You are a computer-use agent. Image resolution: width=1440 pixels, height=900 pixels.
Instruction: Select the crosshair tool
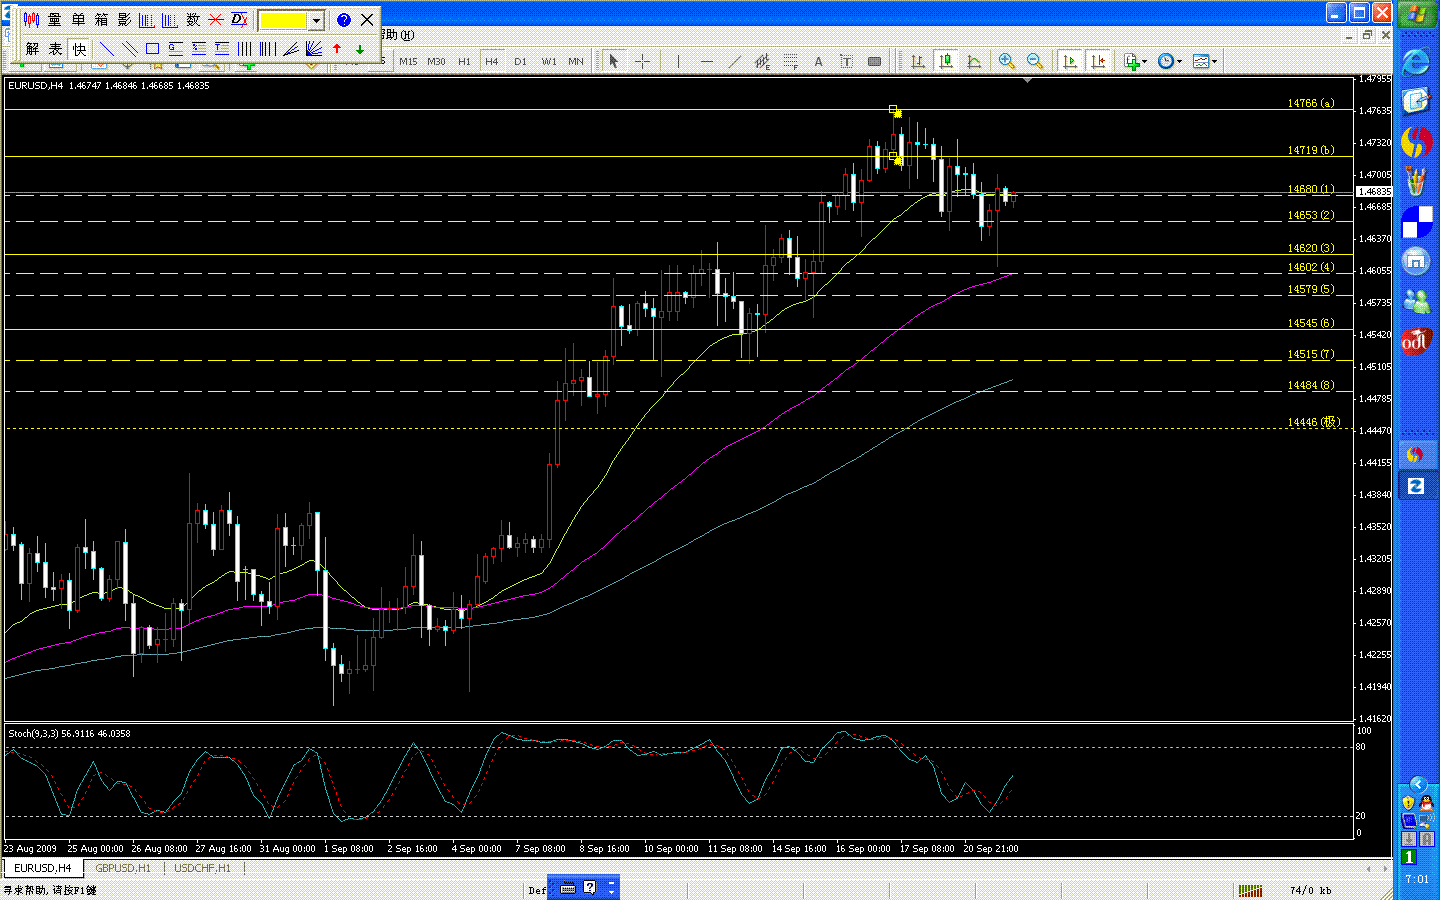click(x=642, y=62)
